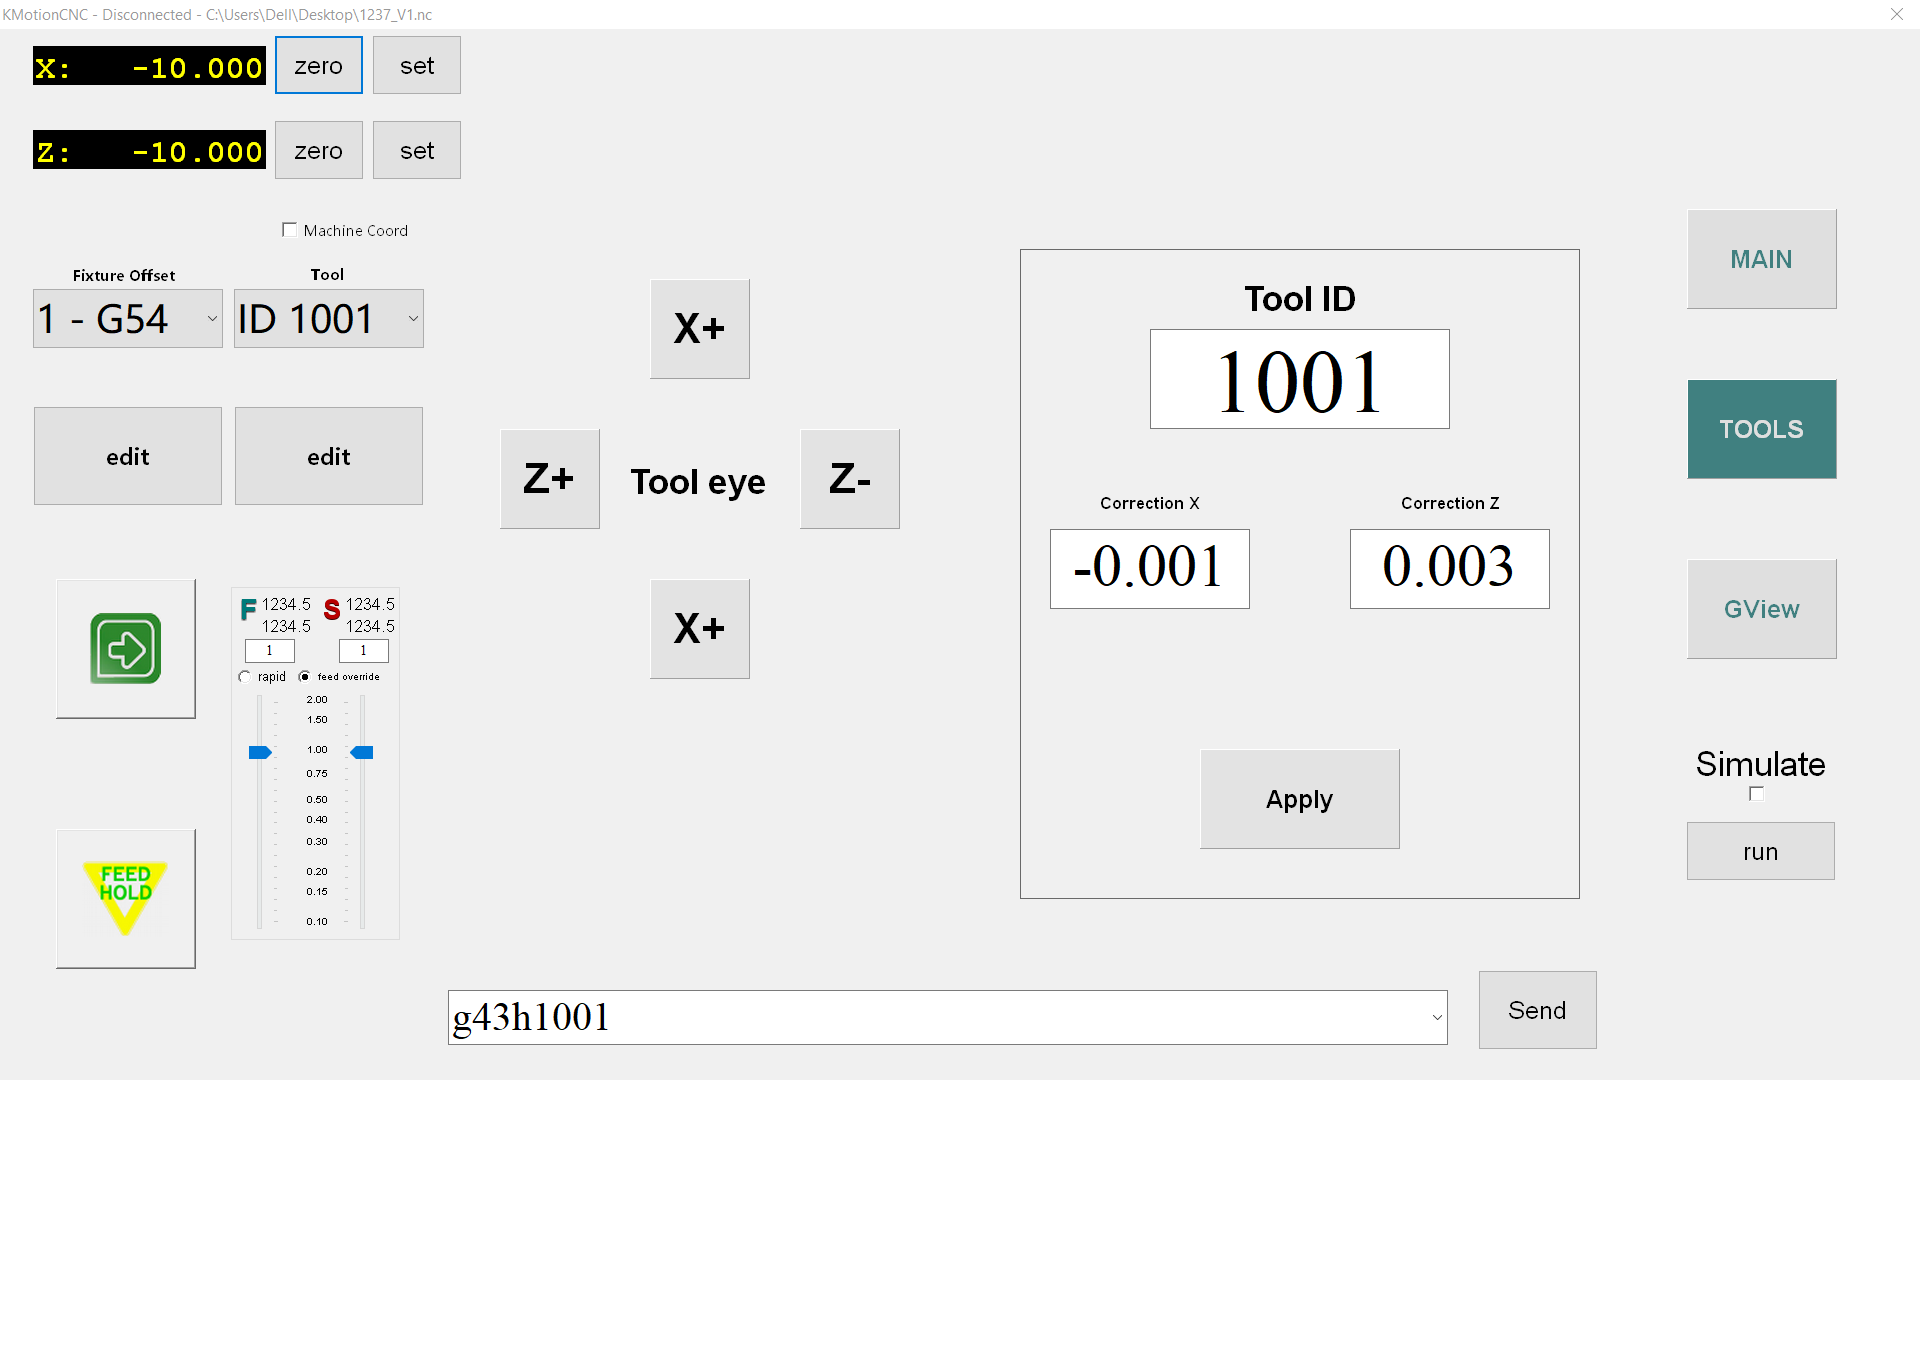Click the zero button for X axis

pos(318,66)
